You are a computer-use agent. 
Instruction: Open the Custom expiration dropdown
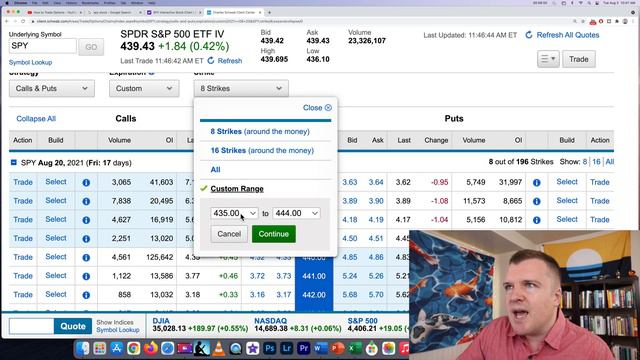point(144,89)
